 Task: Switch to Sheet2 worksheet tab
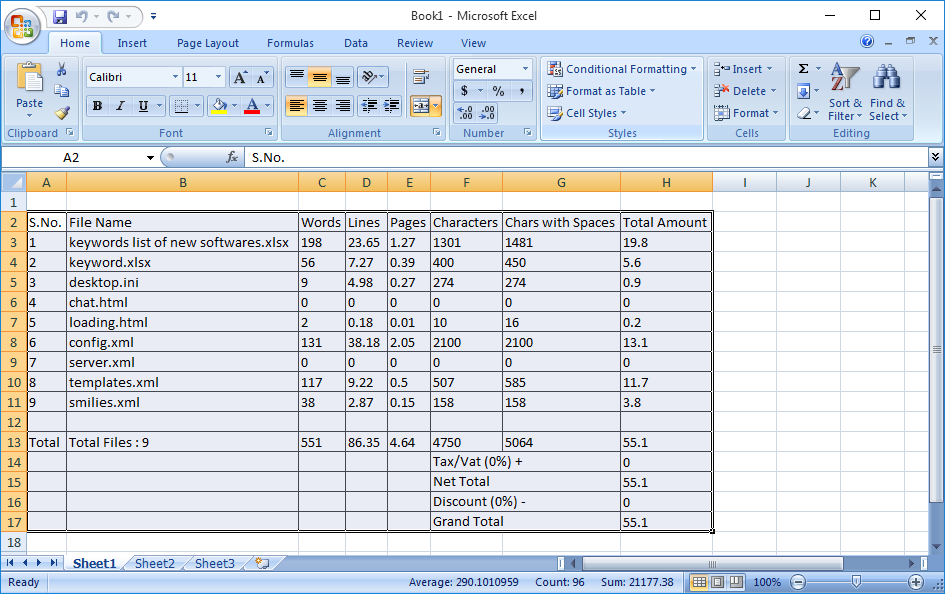pos(154,563)
